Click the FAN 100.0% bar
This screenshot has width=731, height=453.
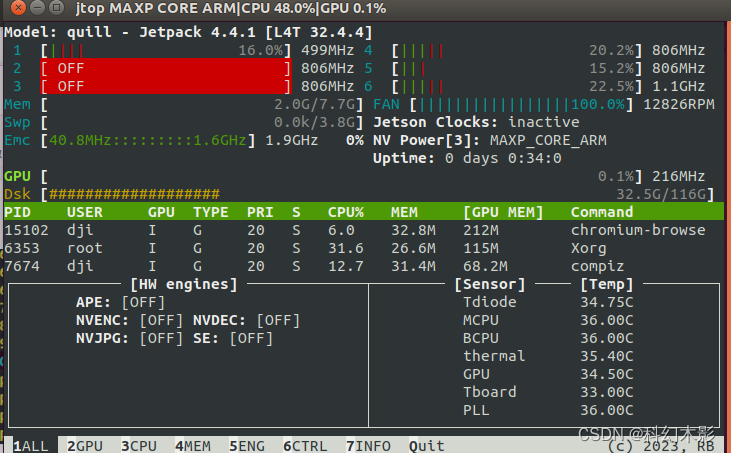point(522,104)
